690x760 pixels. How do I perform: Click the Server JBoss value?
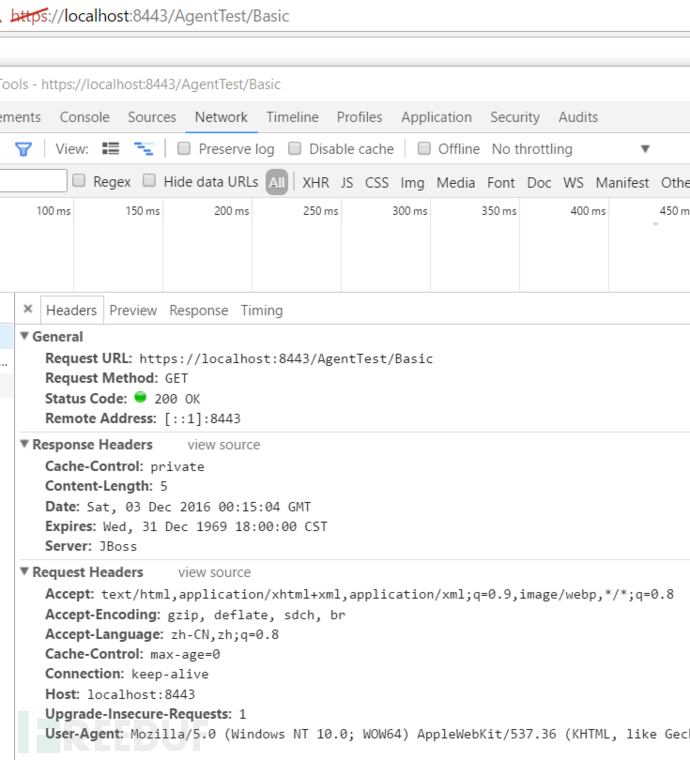(x=118, y=546)
